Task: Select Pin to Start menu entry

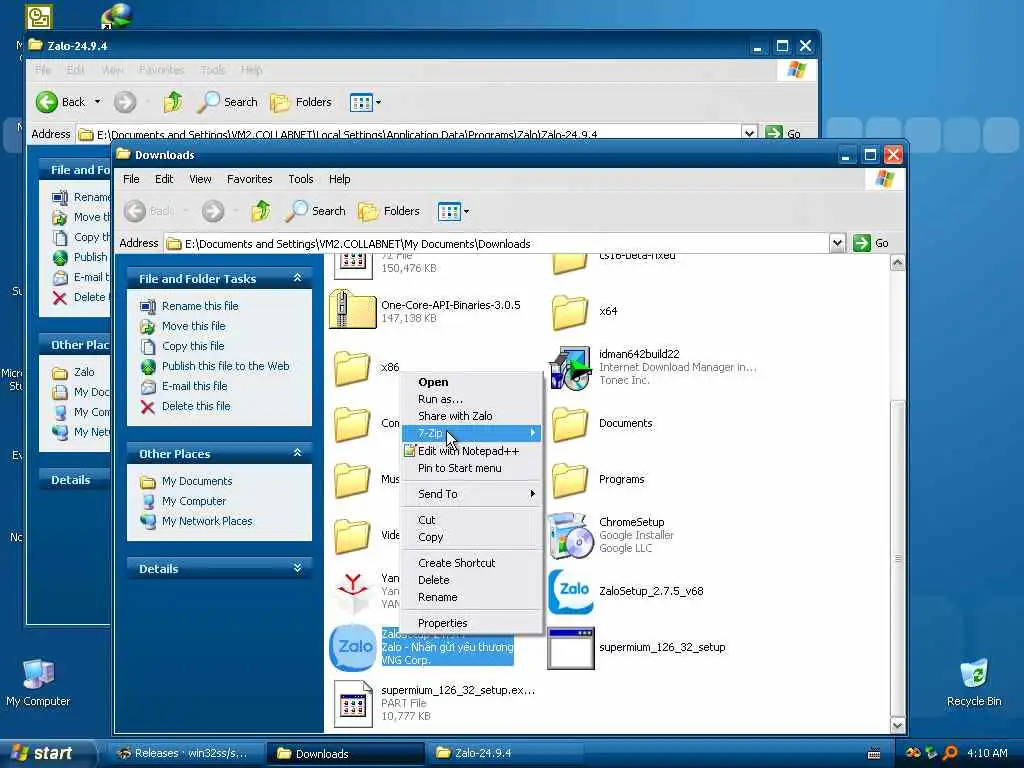Action: [x=472, y=468]
